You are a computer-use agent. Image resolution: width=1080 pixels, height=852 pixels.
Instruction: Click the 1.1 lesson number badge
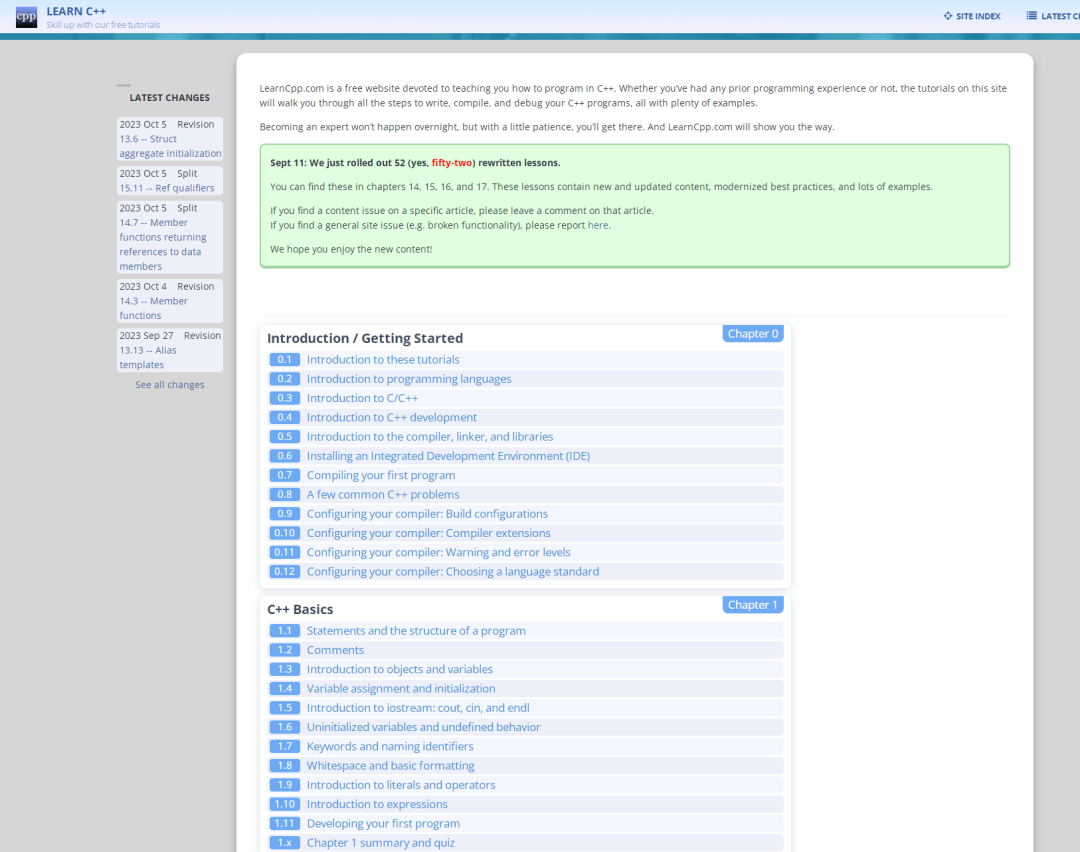[284, 631]
